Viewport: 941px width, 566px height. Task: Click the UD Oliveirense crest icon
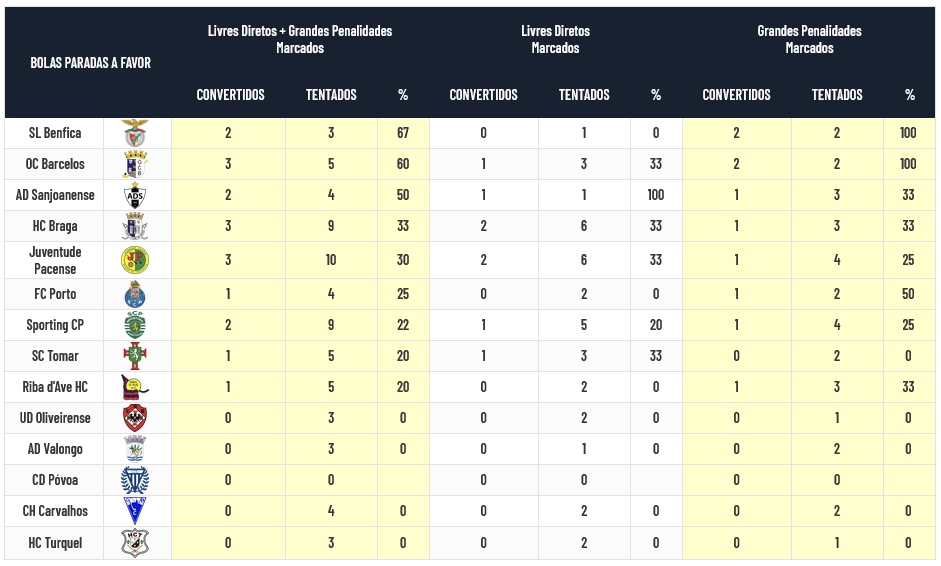point(134,418)
